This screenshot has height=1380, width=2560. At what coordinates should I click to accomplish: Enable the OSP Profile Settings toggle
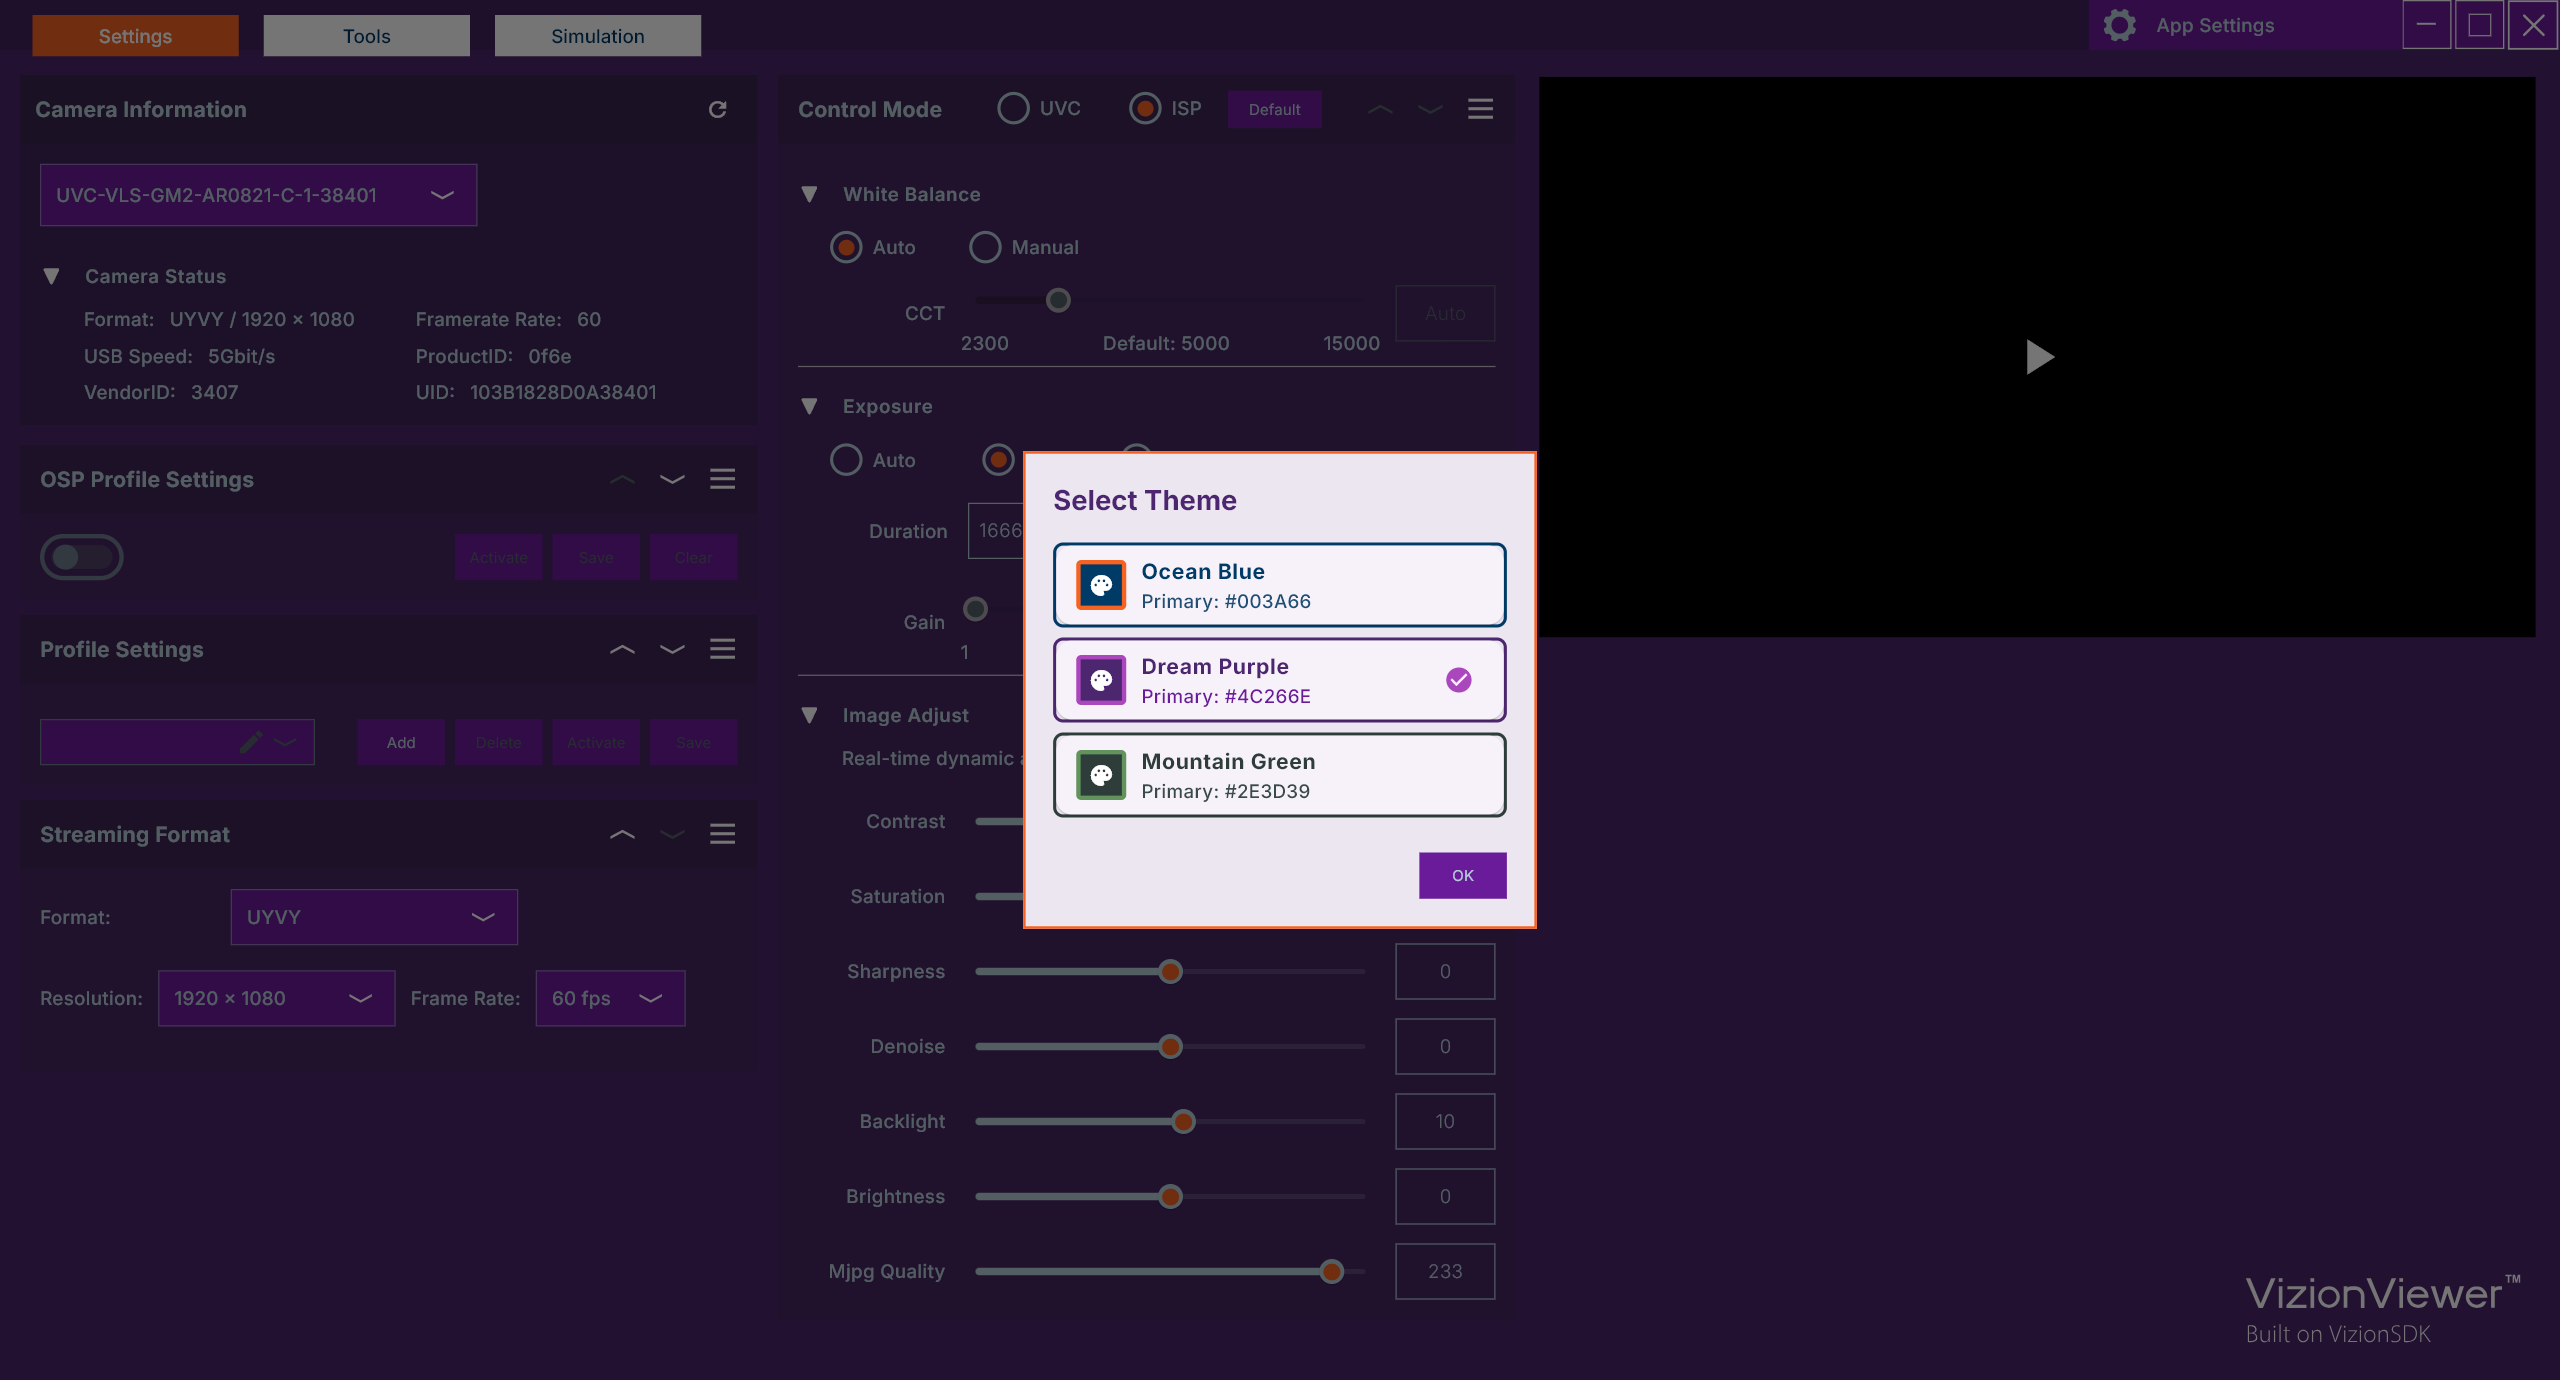82,556
